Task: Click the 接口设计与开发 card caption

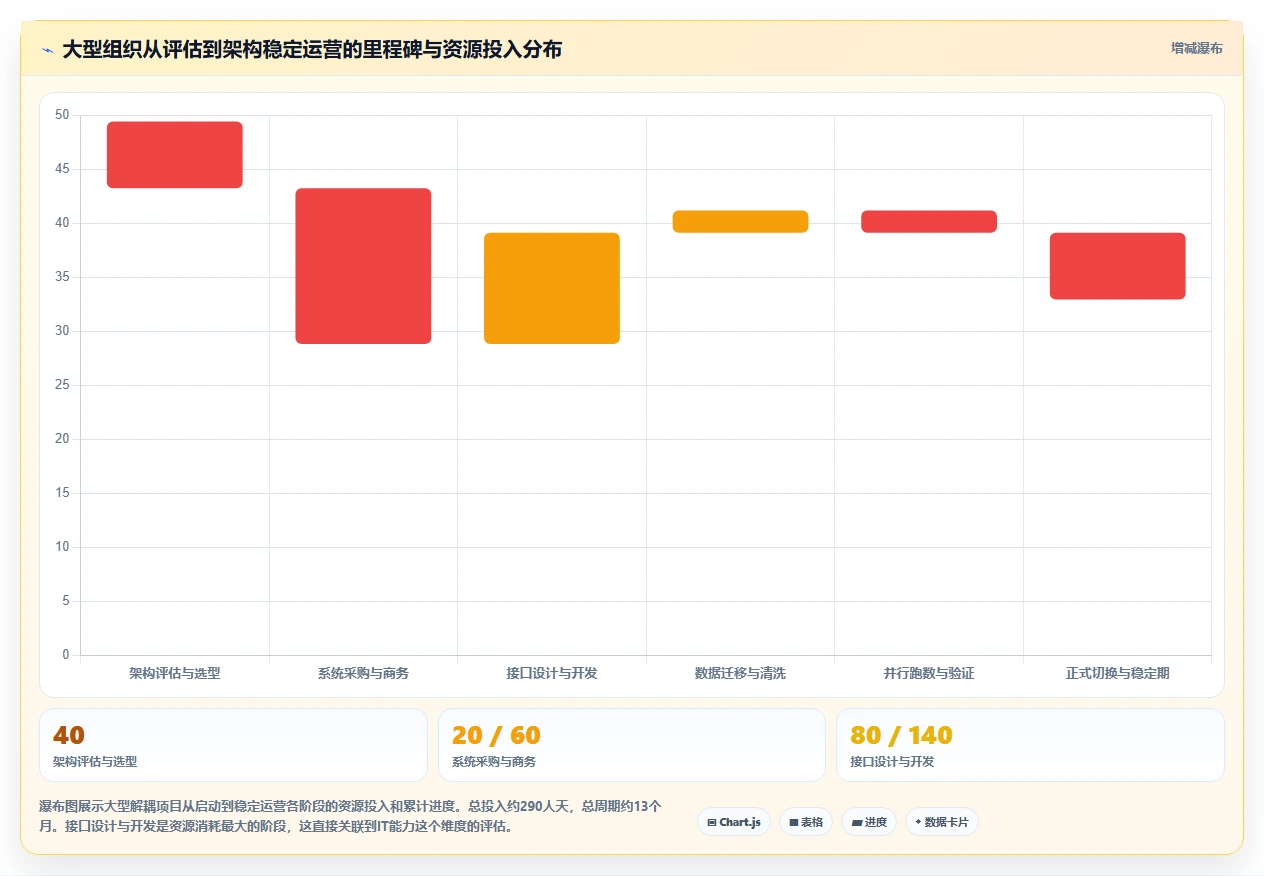Action: [892, 761]
